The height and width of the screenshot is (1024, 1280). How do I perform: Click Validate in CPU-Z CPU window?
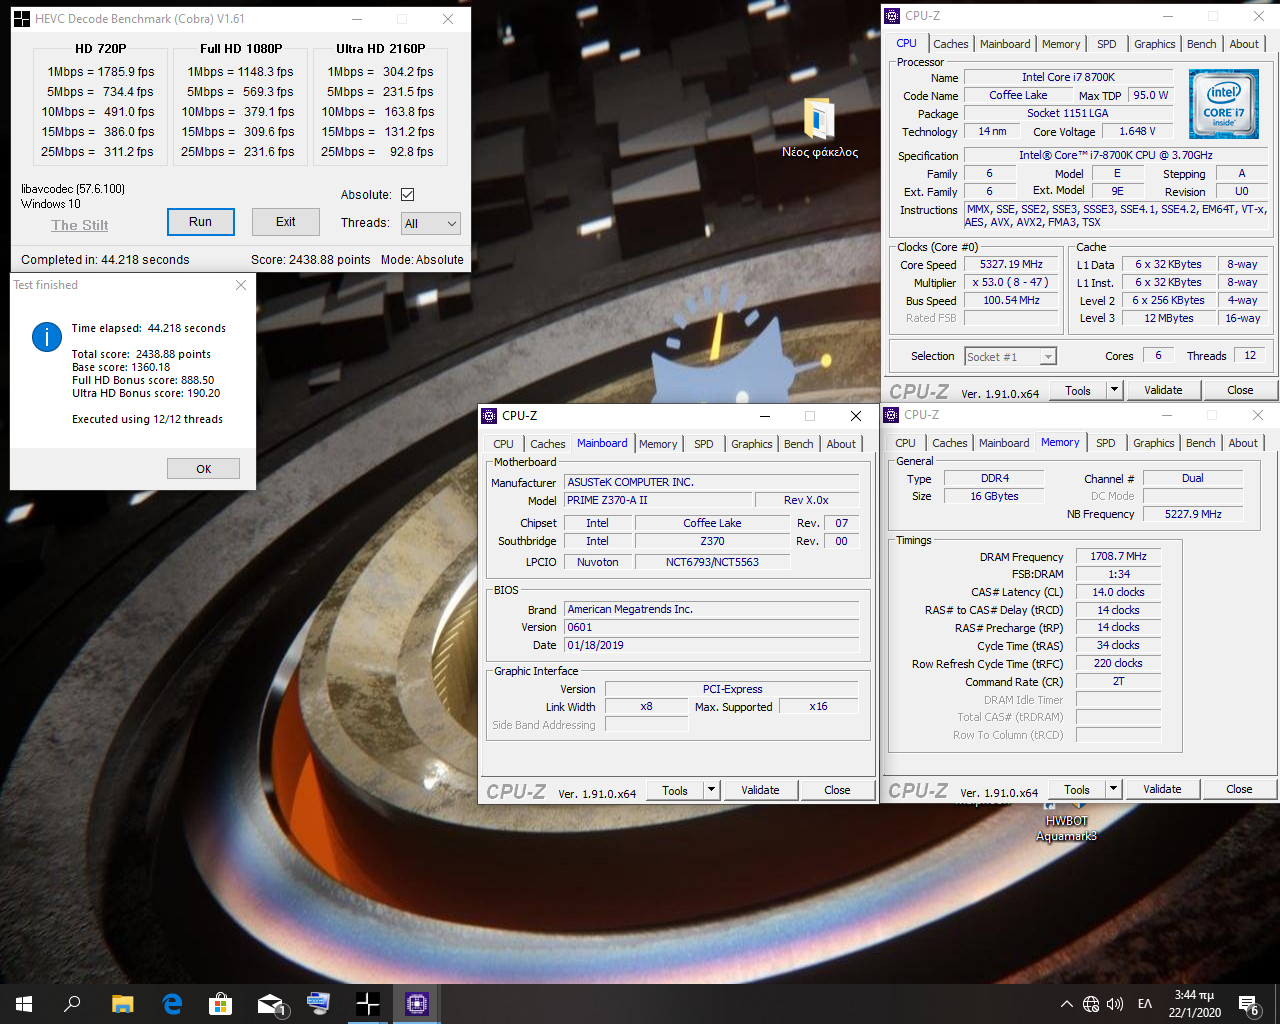click(x=1163, y=390)
